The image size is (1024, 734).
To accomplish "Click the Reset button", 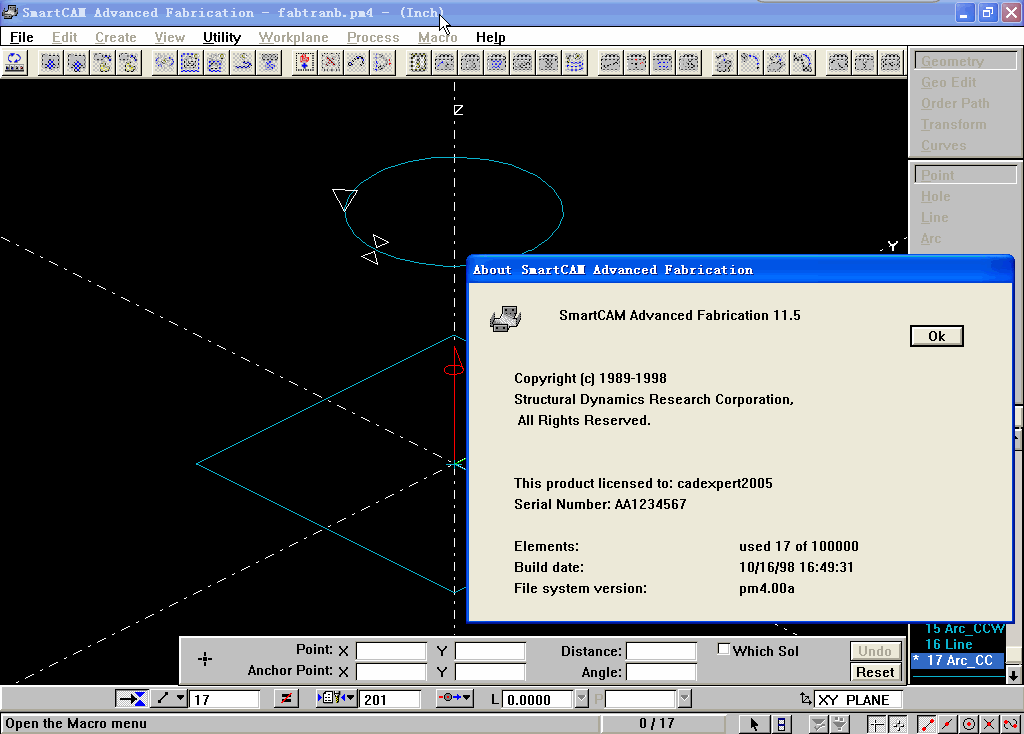I will (875, 672).
